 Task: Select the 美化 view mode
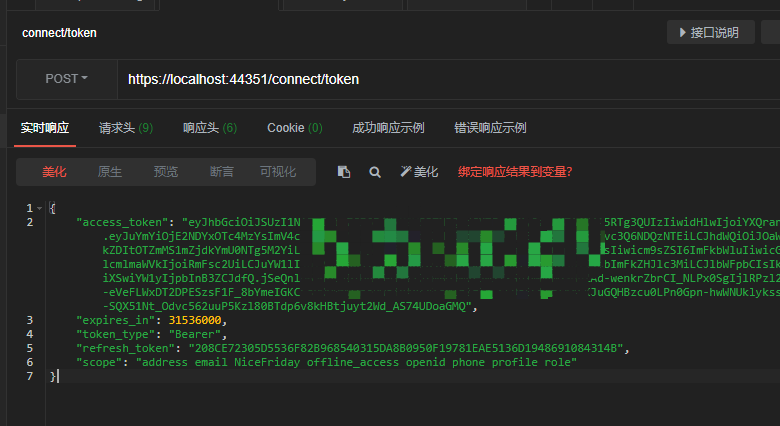click(x=54, y=172)
